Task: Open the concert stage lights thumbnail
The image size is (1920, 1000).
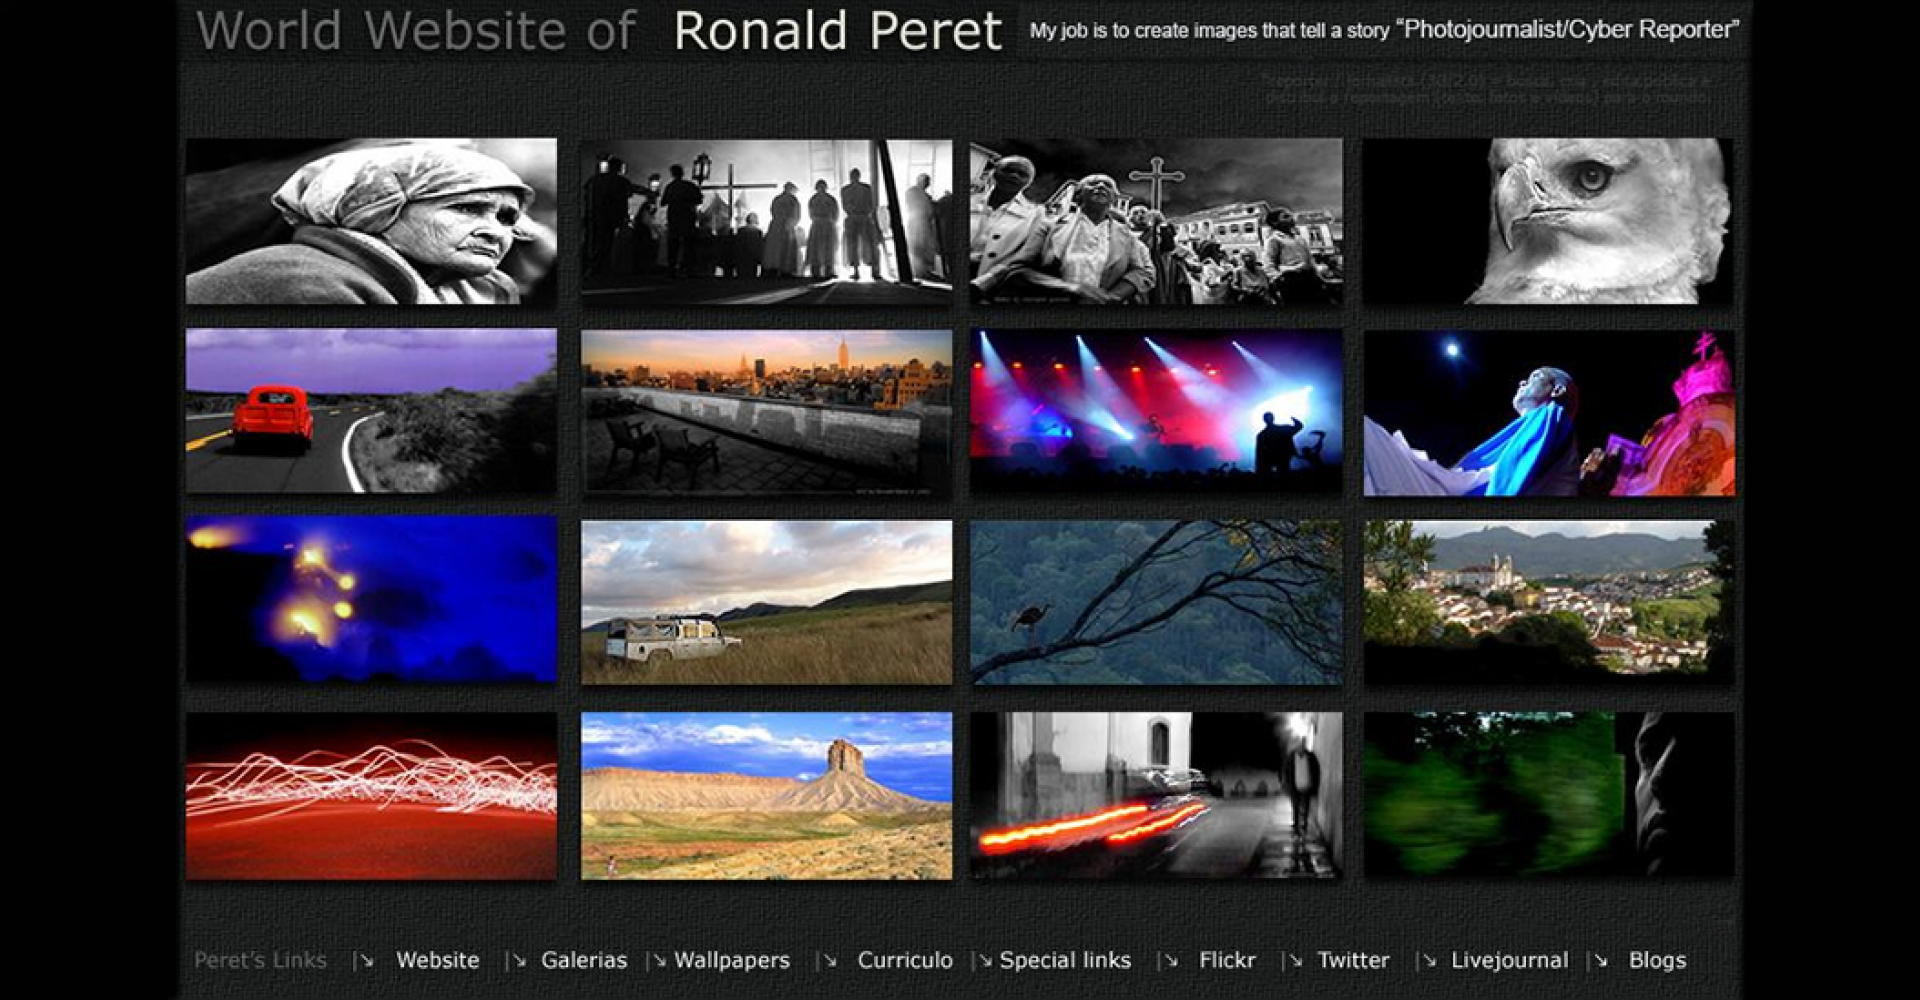Action: [x=1156, y=411]
